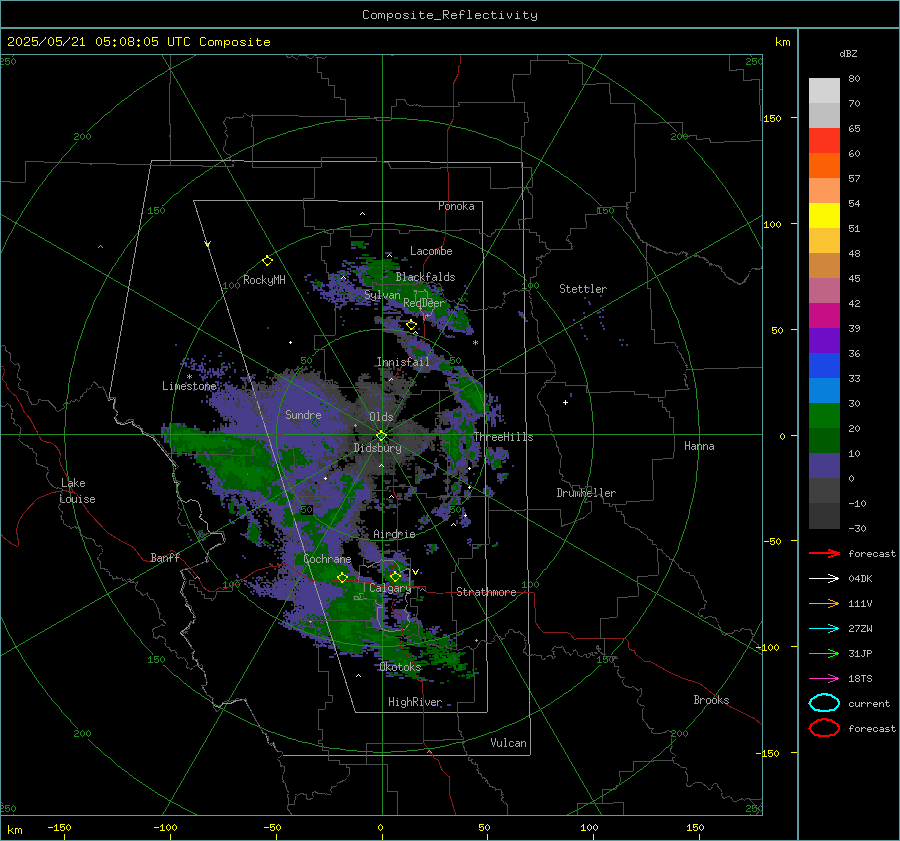Pick the 10 dBZ slate-purple swatch
900x841 pixels.
(x=824, y=466)
